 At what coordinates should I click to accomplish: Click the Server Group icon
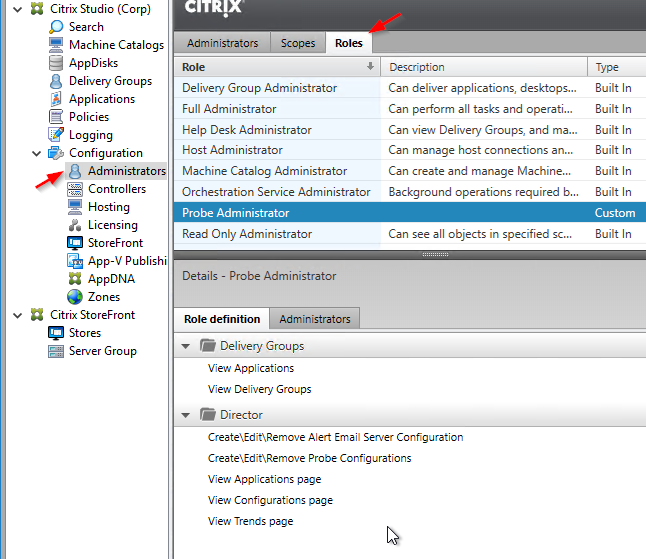click(56, 351)
